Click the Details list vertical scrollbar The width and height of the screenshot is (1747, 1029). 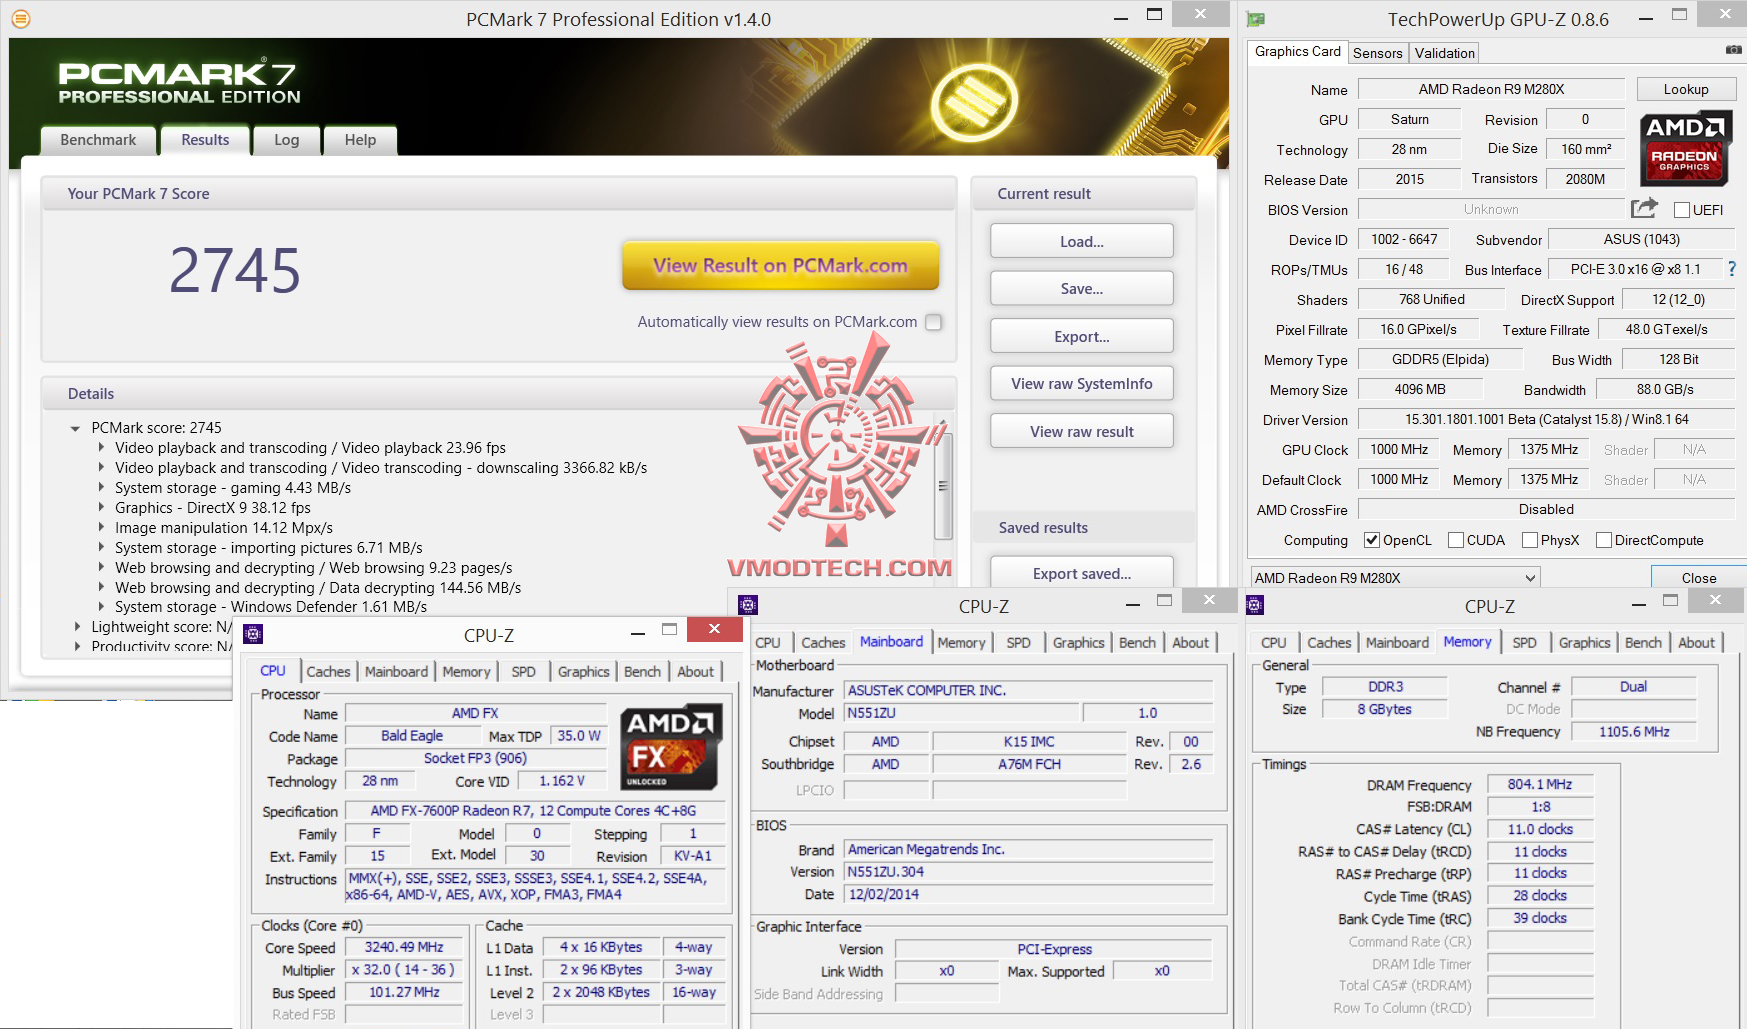(x=942, y=487)
